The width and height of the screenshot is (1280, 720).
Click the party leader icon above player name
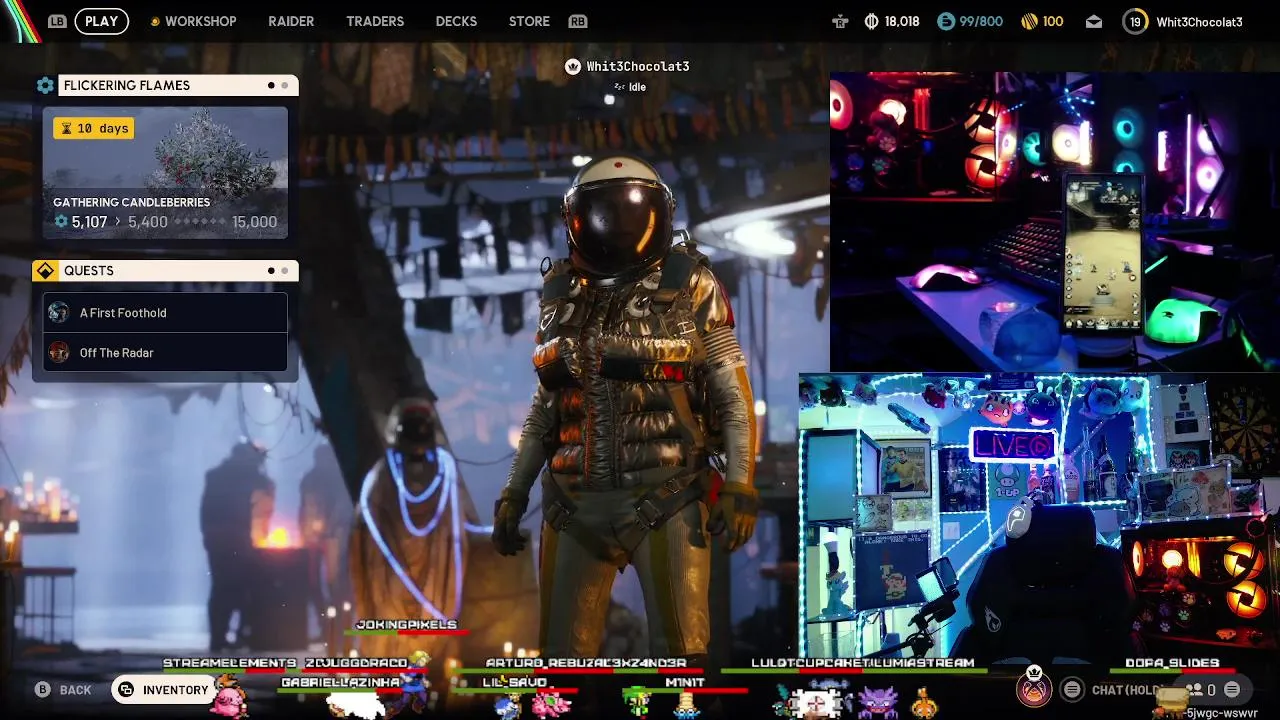[573, 66]
